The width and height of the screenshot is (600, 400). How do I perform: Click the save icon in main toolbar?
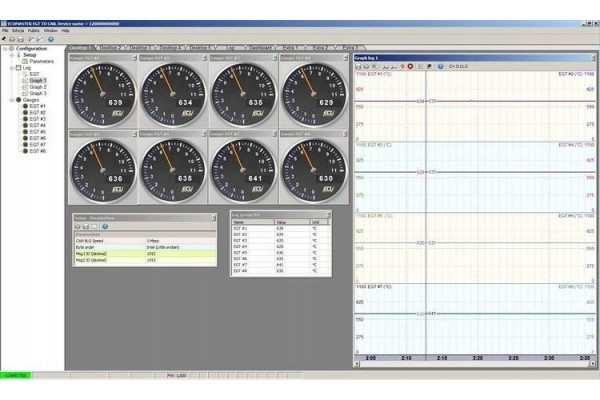click(21, 39)
